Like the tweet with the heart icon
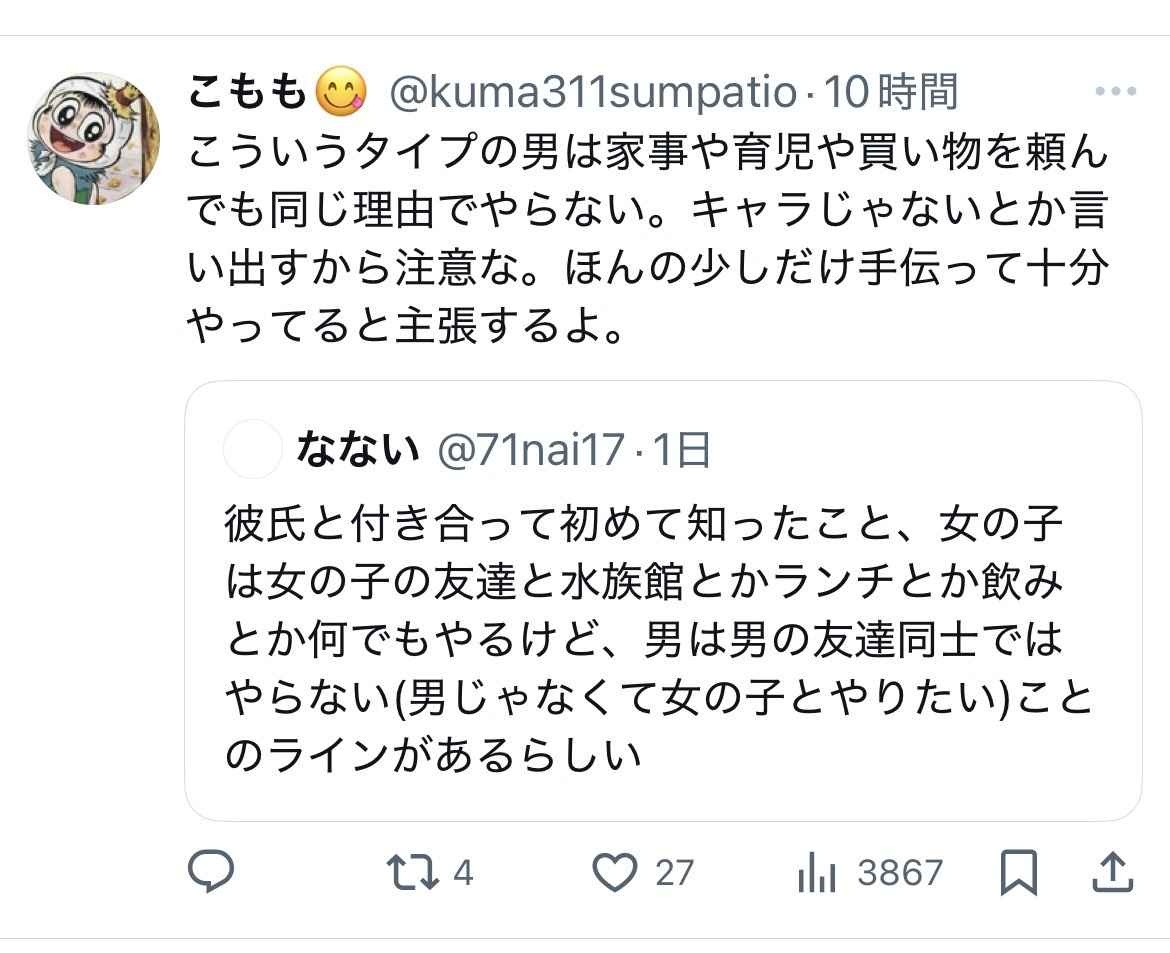The width and height of the screenshot is (1170, 953). point(615,873)
